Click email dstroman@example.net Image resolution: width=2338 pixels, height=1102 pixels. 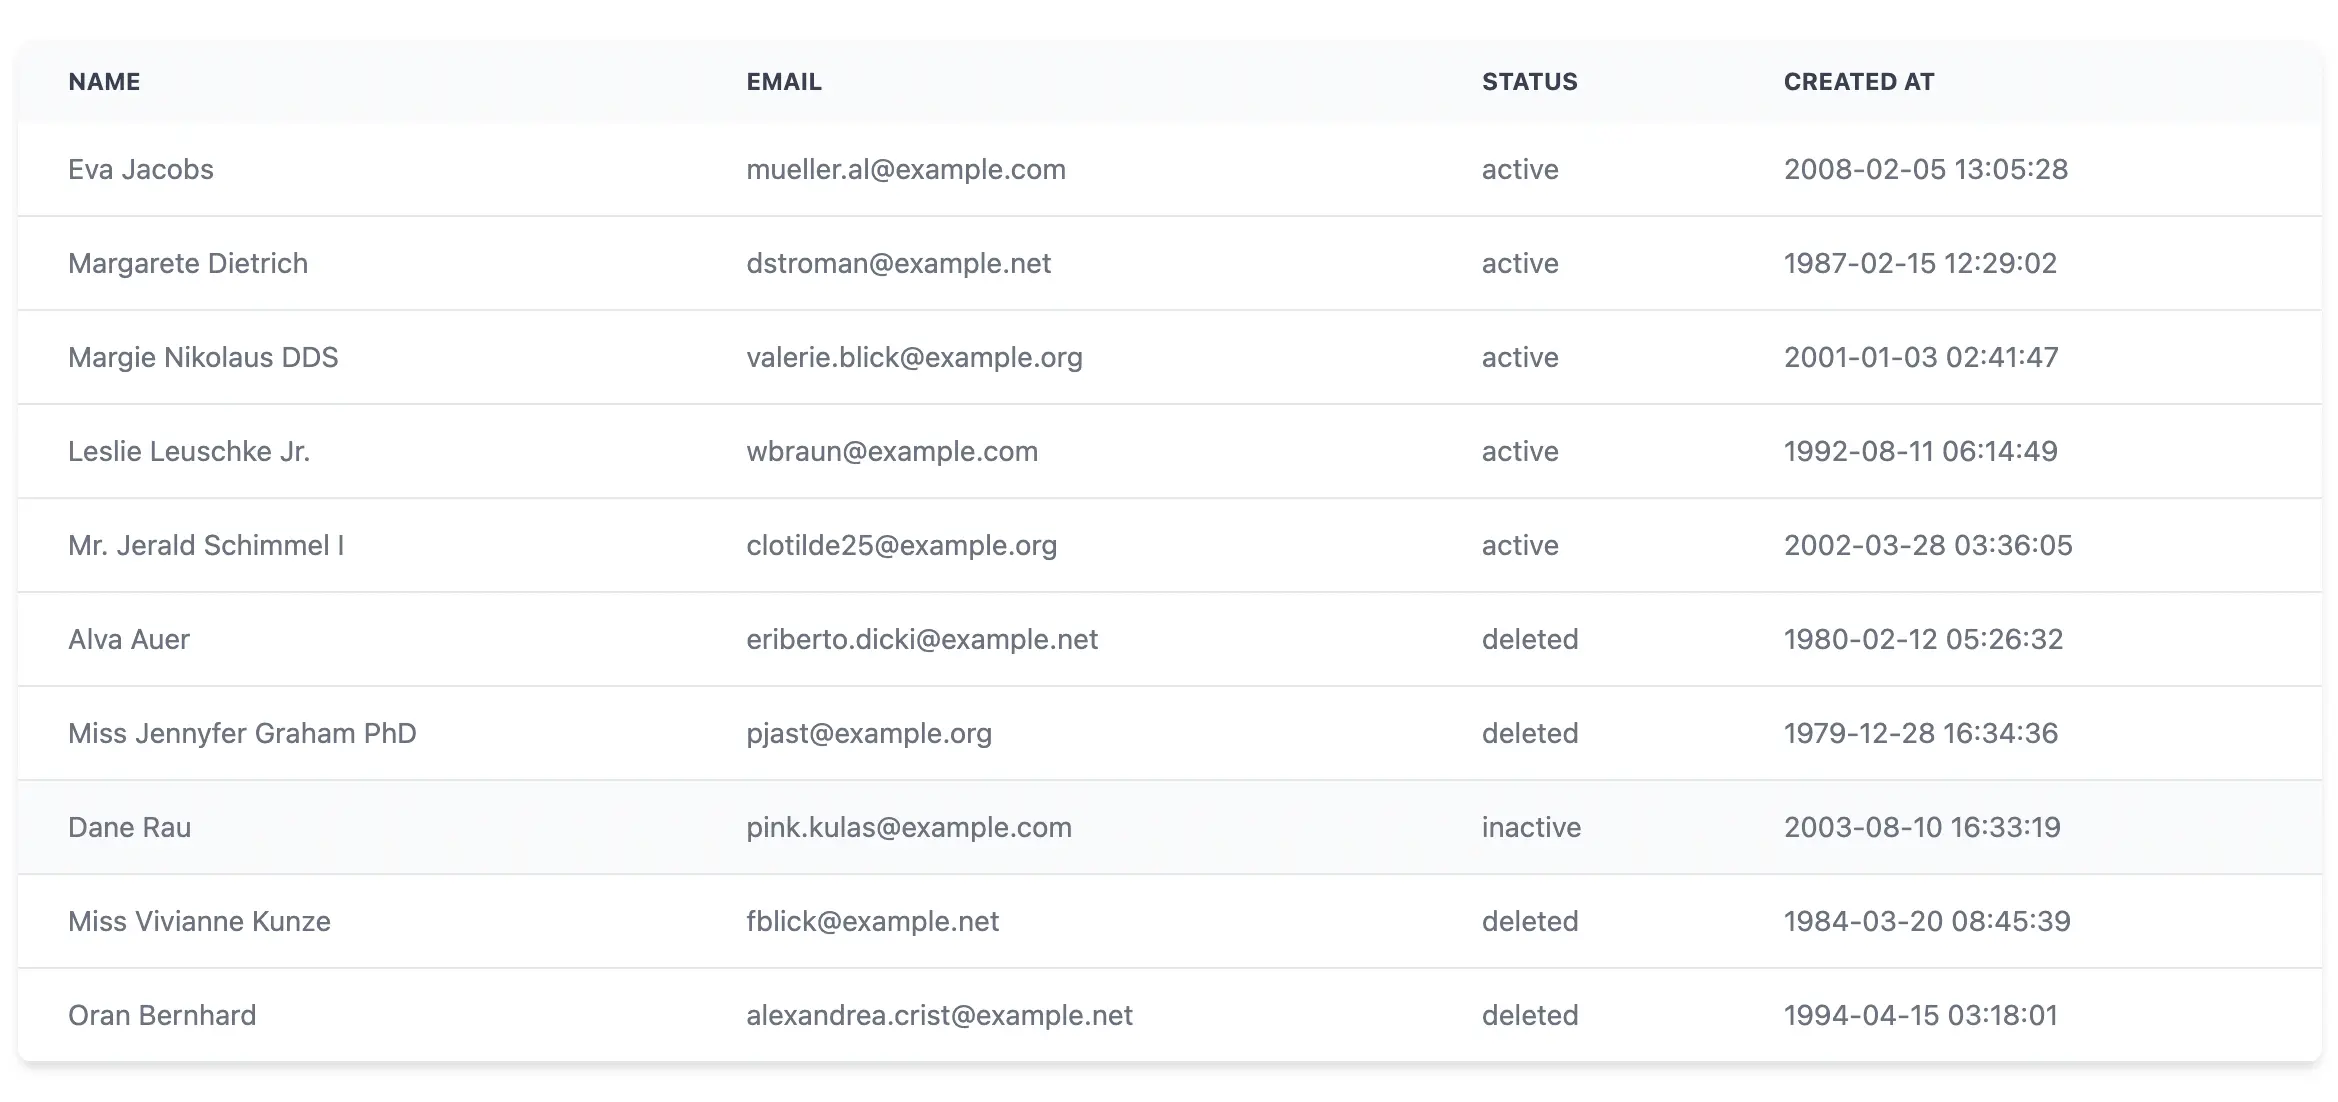pos(898,264)
